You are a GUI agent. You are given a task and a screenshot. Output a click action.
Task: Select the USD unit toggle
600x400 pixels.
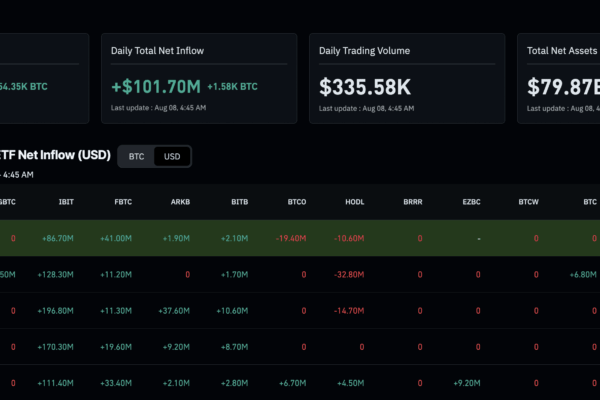click(x=172, y=157)
